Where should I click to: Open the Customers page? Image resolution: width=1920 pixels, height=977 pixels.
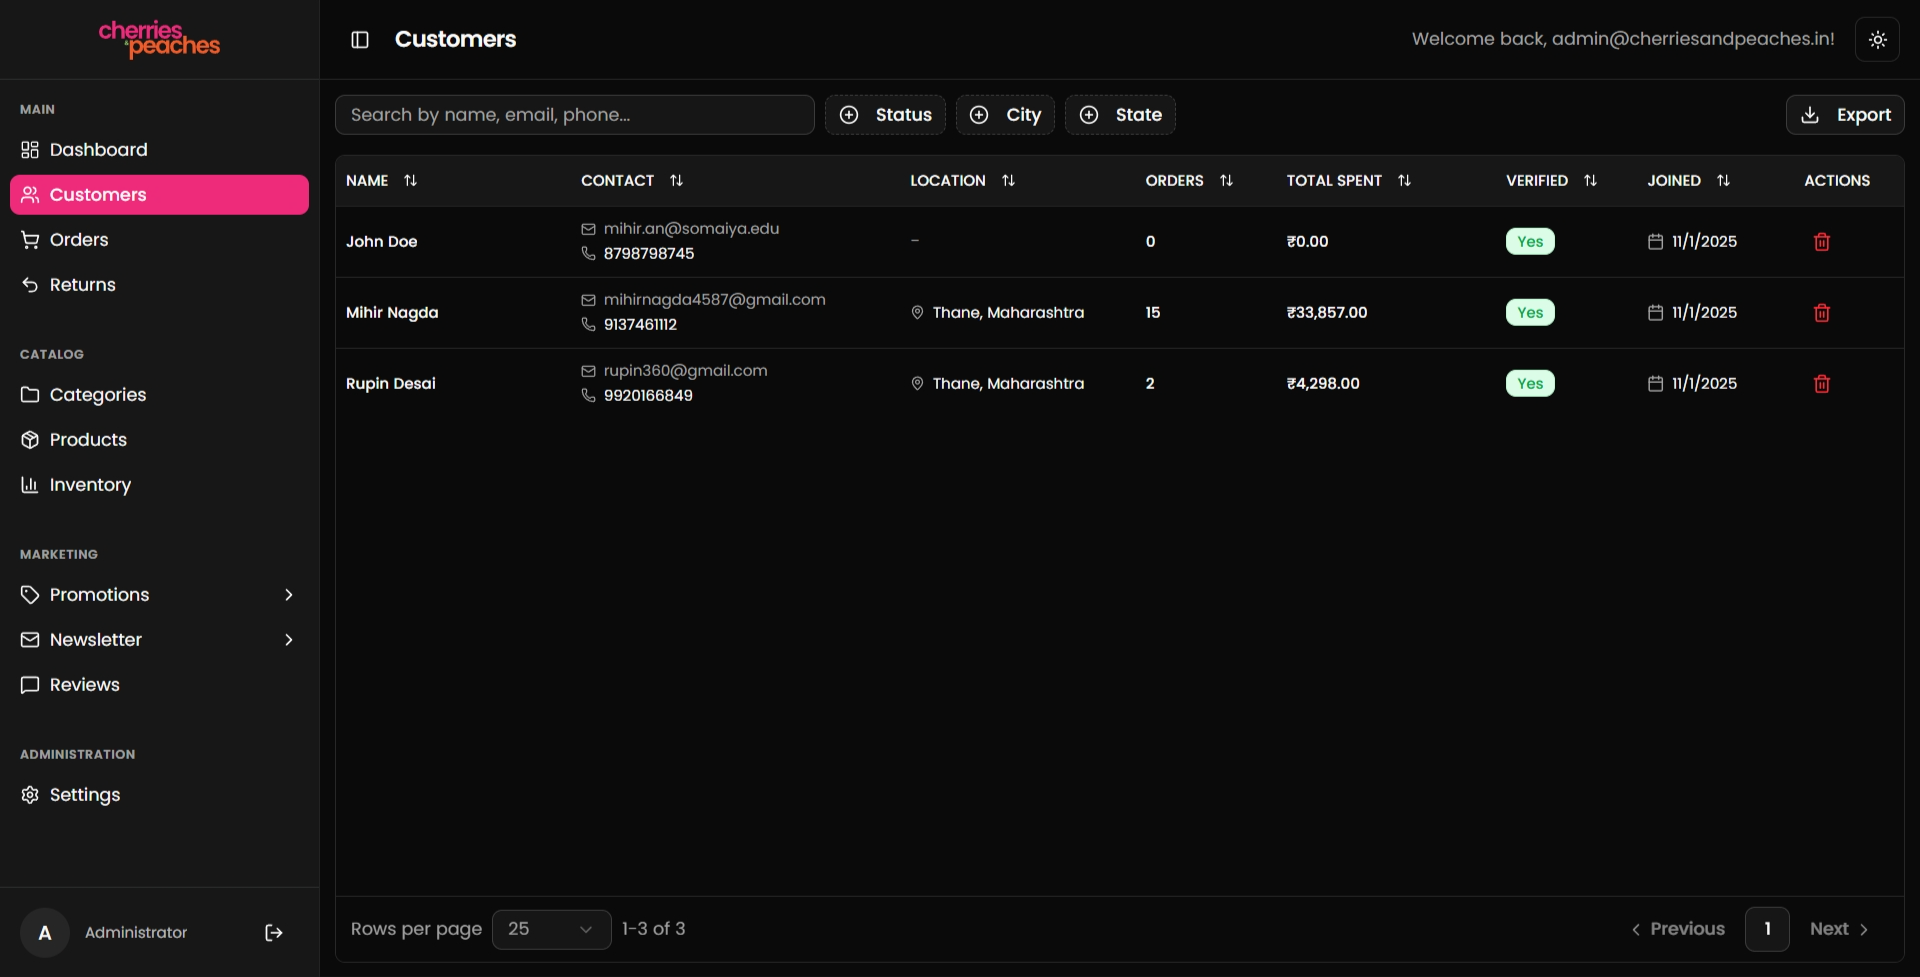pos(159,194)
